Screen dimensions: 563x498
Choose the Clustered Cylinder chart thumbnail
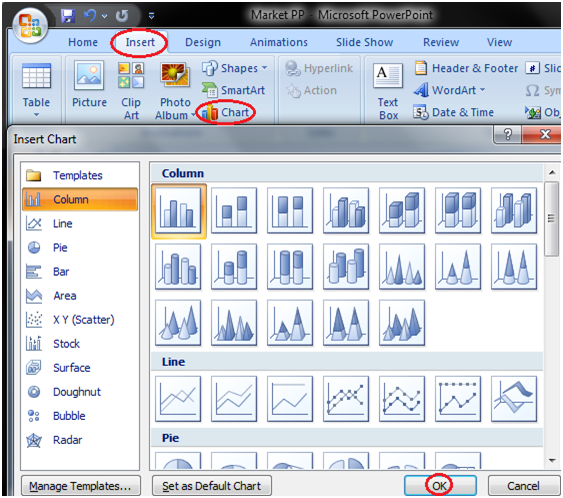178,266
